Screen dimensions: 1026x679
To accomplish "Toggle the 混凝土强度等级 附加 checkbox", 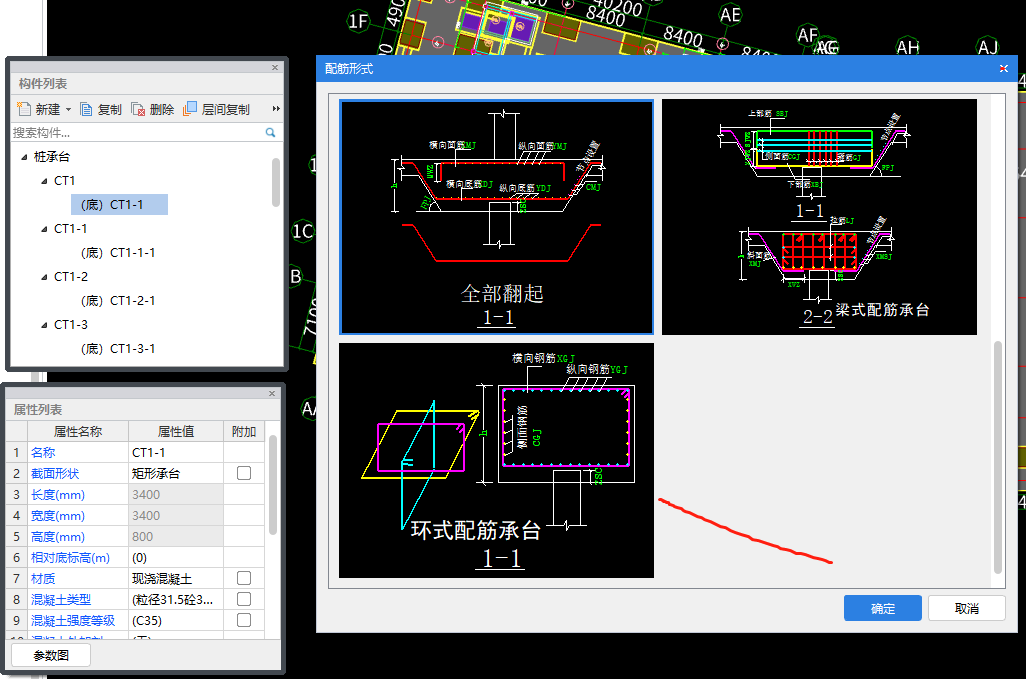I will point(244,620).
